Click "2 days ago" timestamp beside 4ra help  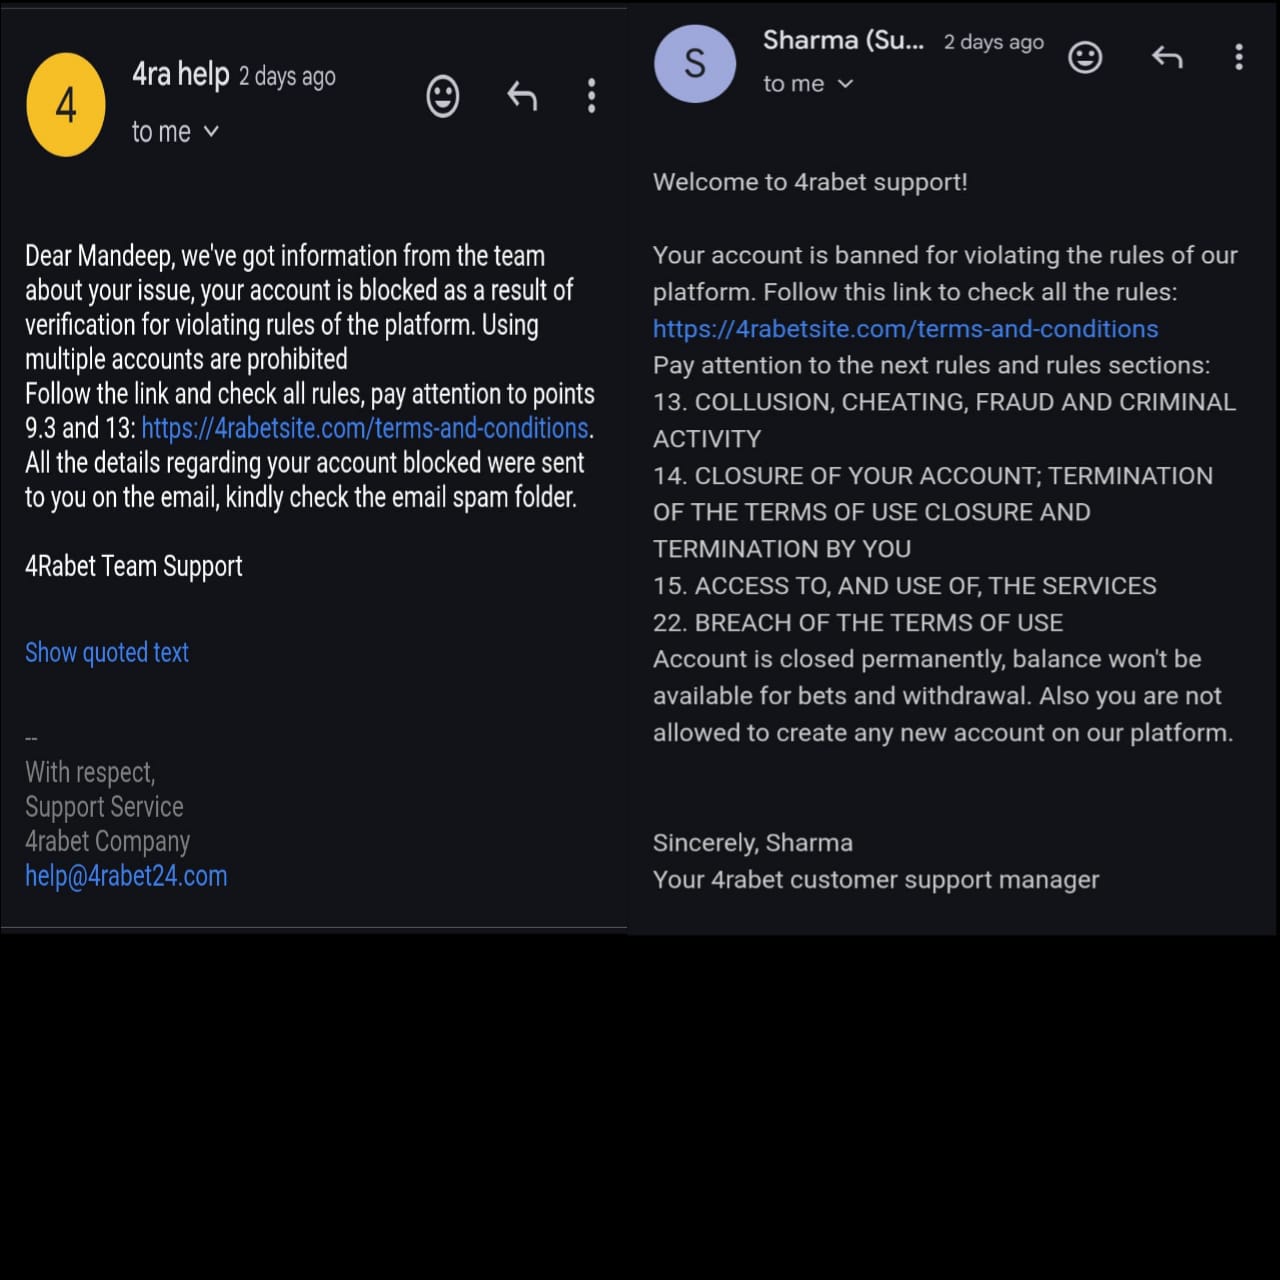click(287, 77)
